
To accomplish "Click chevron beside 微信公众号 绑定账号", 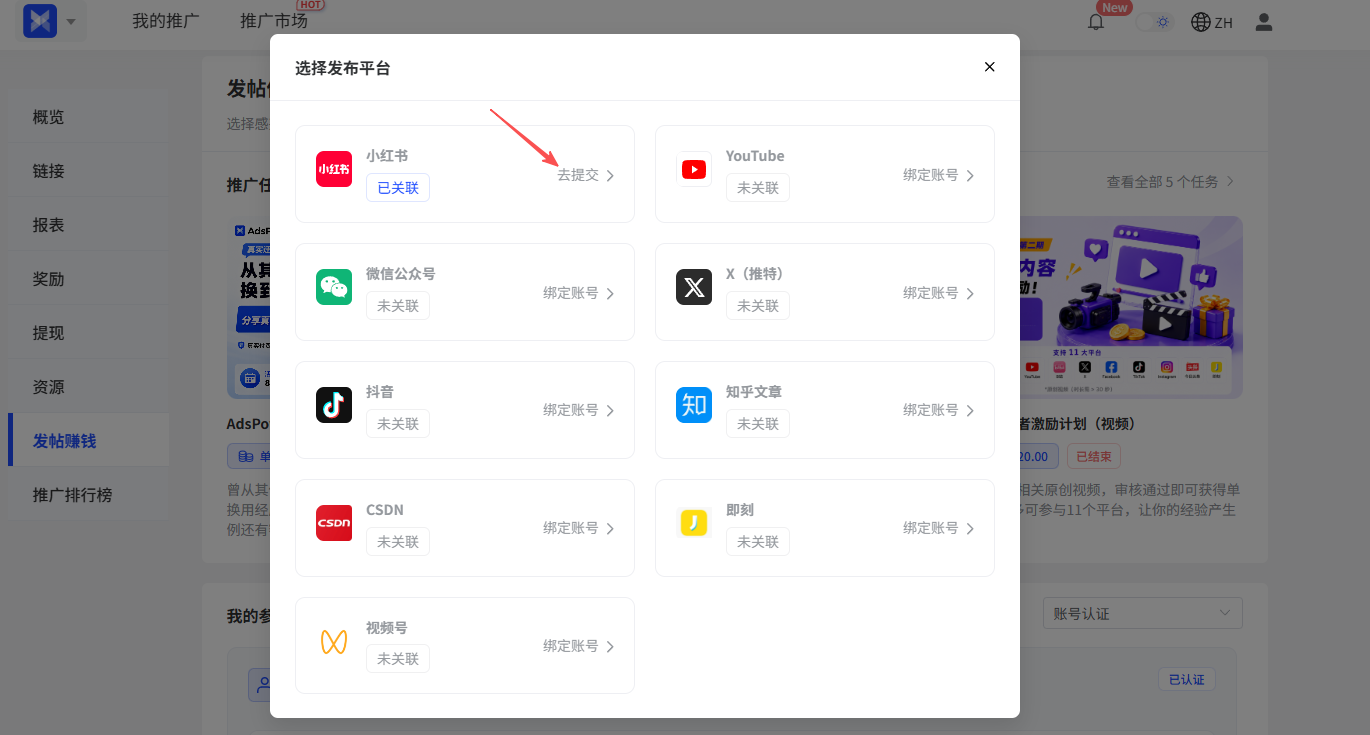I will pyautogui.click(x=610, y=293).
